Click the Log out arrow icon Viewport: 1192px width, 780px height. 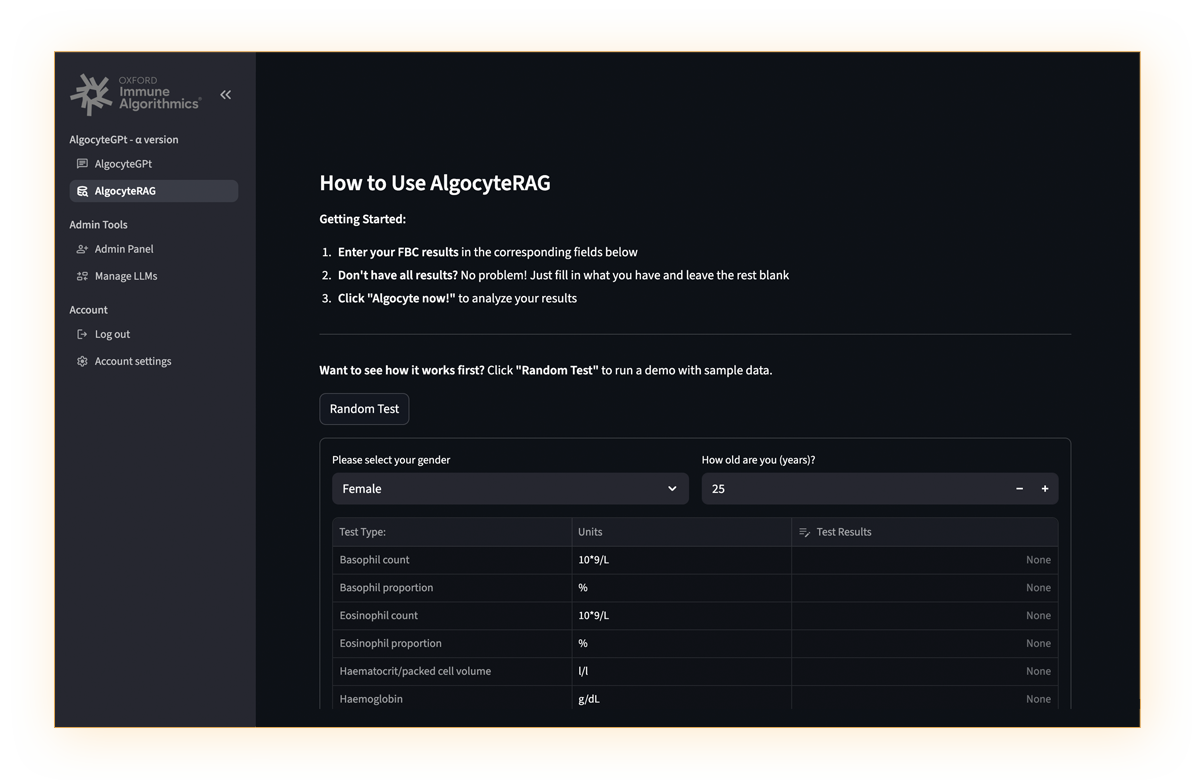(82, 334)
